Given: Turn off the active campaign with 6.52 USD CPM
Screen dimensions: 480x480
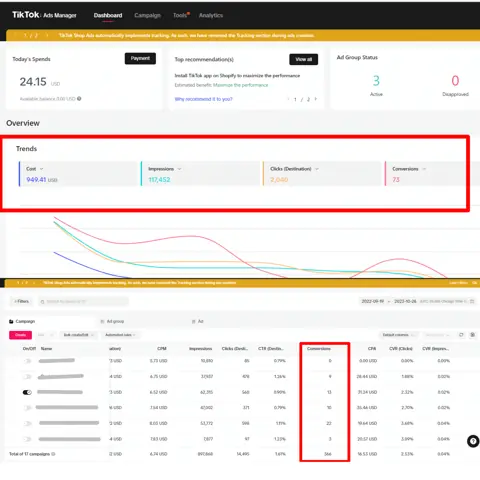Looking at the screenshot, I should 27,392.
